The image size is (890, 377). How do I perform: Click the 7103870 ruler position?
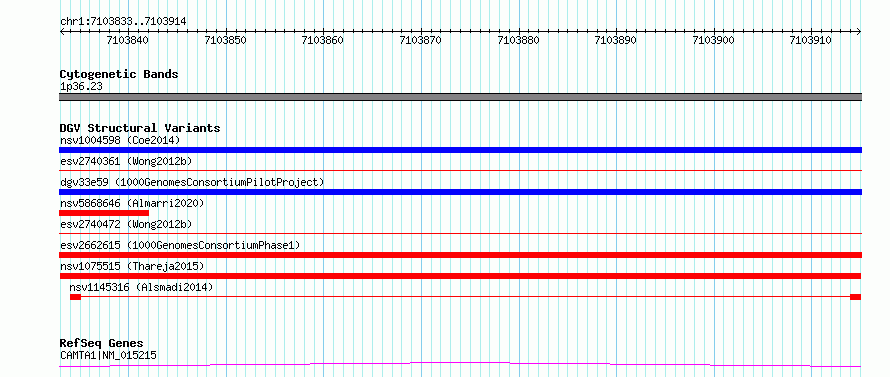pyautogui.click(x=421, y=40)
